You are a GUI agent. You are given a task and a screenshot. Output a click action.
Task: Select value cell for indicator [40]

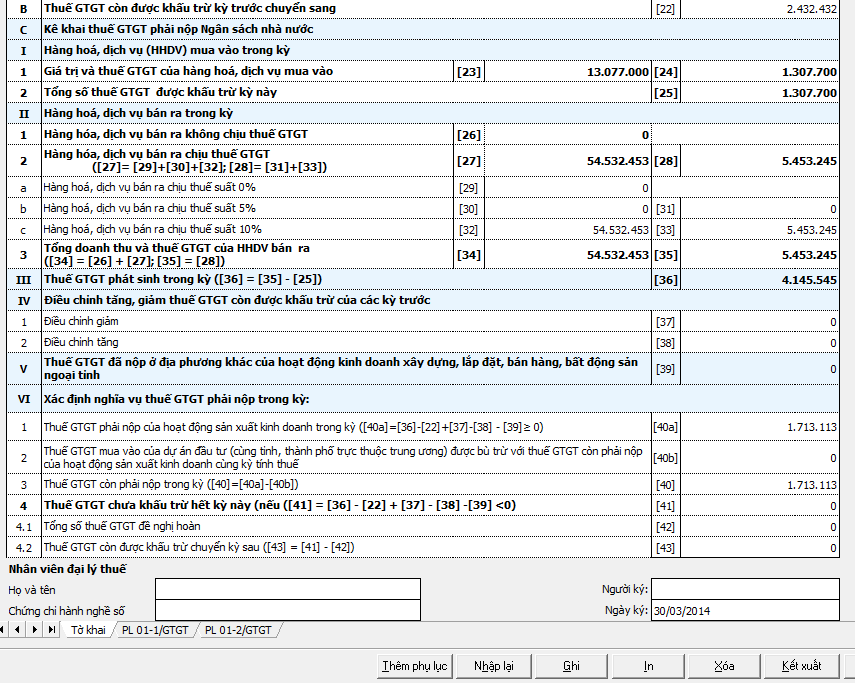coord(760,485)
